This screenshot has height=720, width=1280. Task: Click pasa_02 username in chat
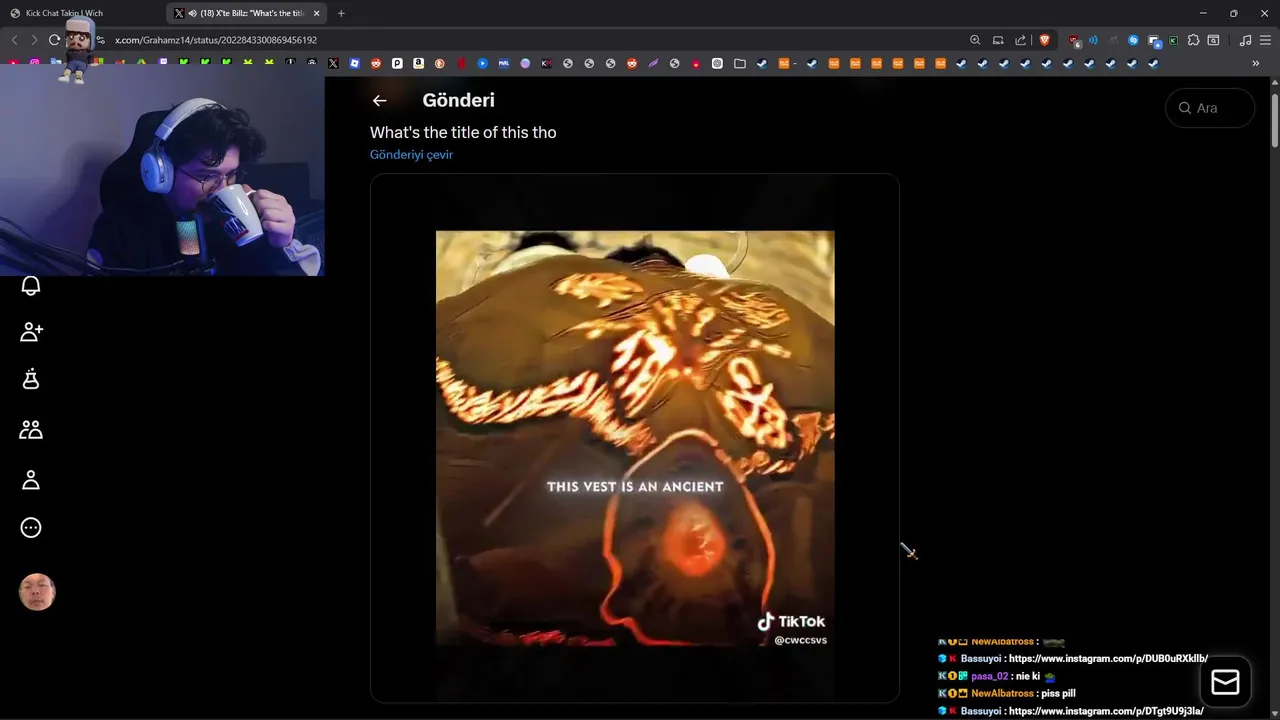coord(989,676)
